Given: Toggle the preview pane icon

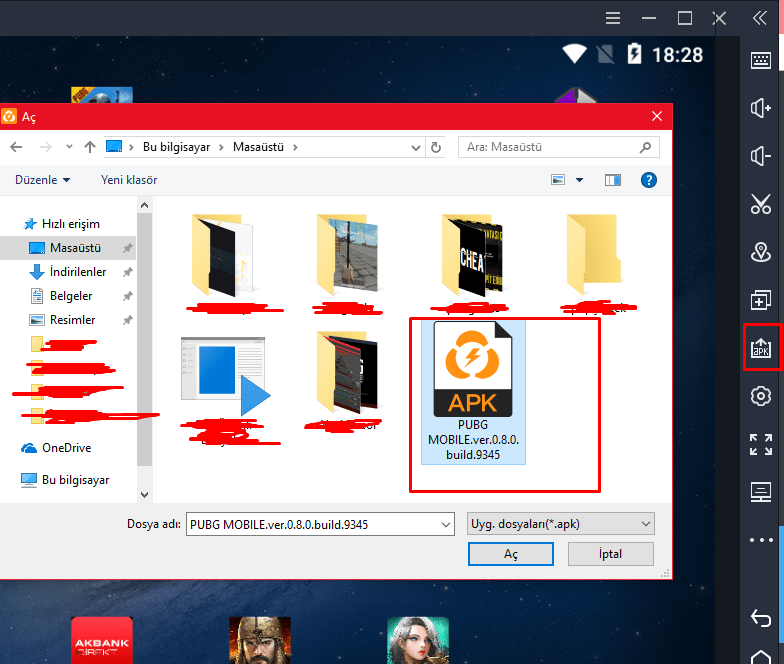Looking at the screenshot, I should (612, 180).
